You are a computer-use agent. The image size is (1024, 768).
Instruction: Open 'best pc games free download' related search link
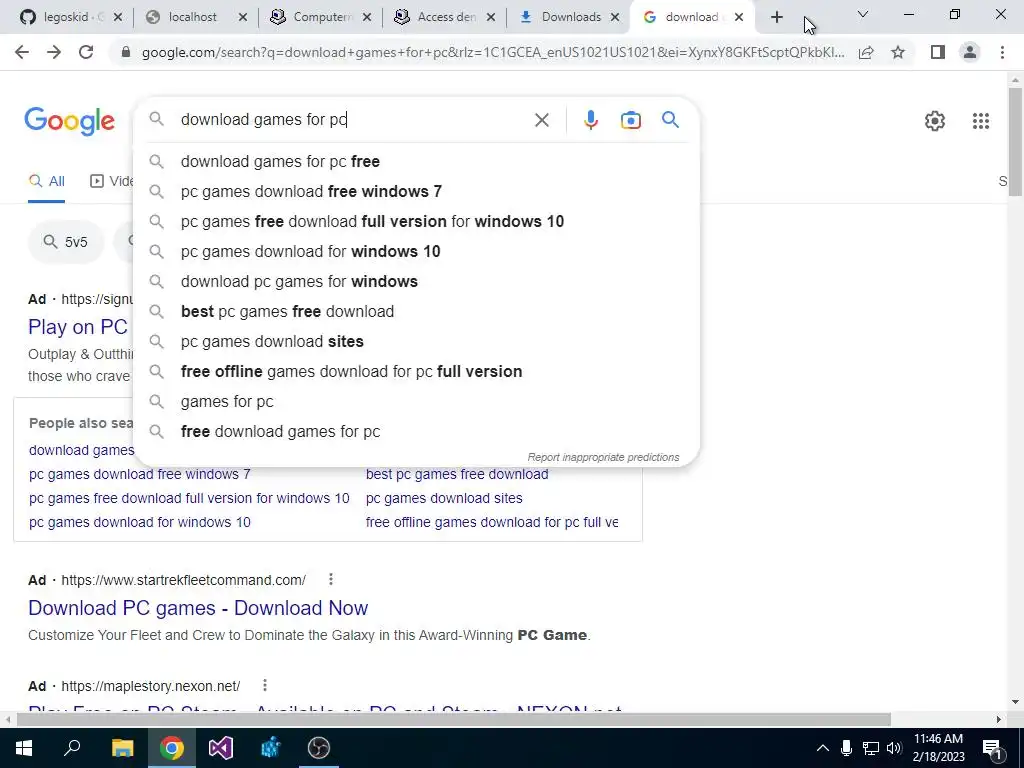(x=457, y=474)
